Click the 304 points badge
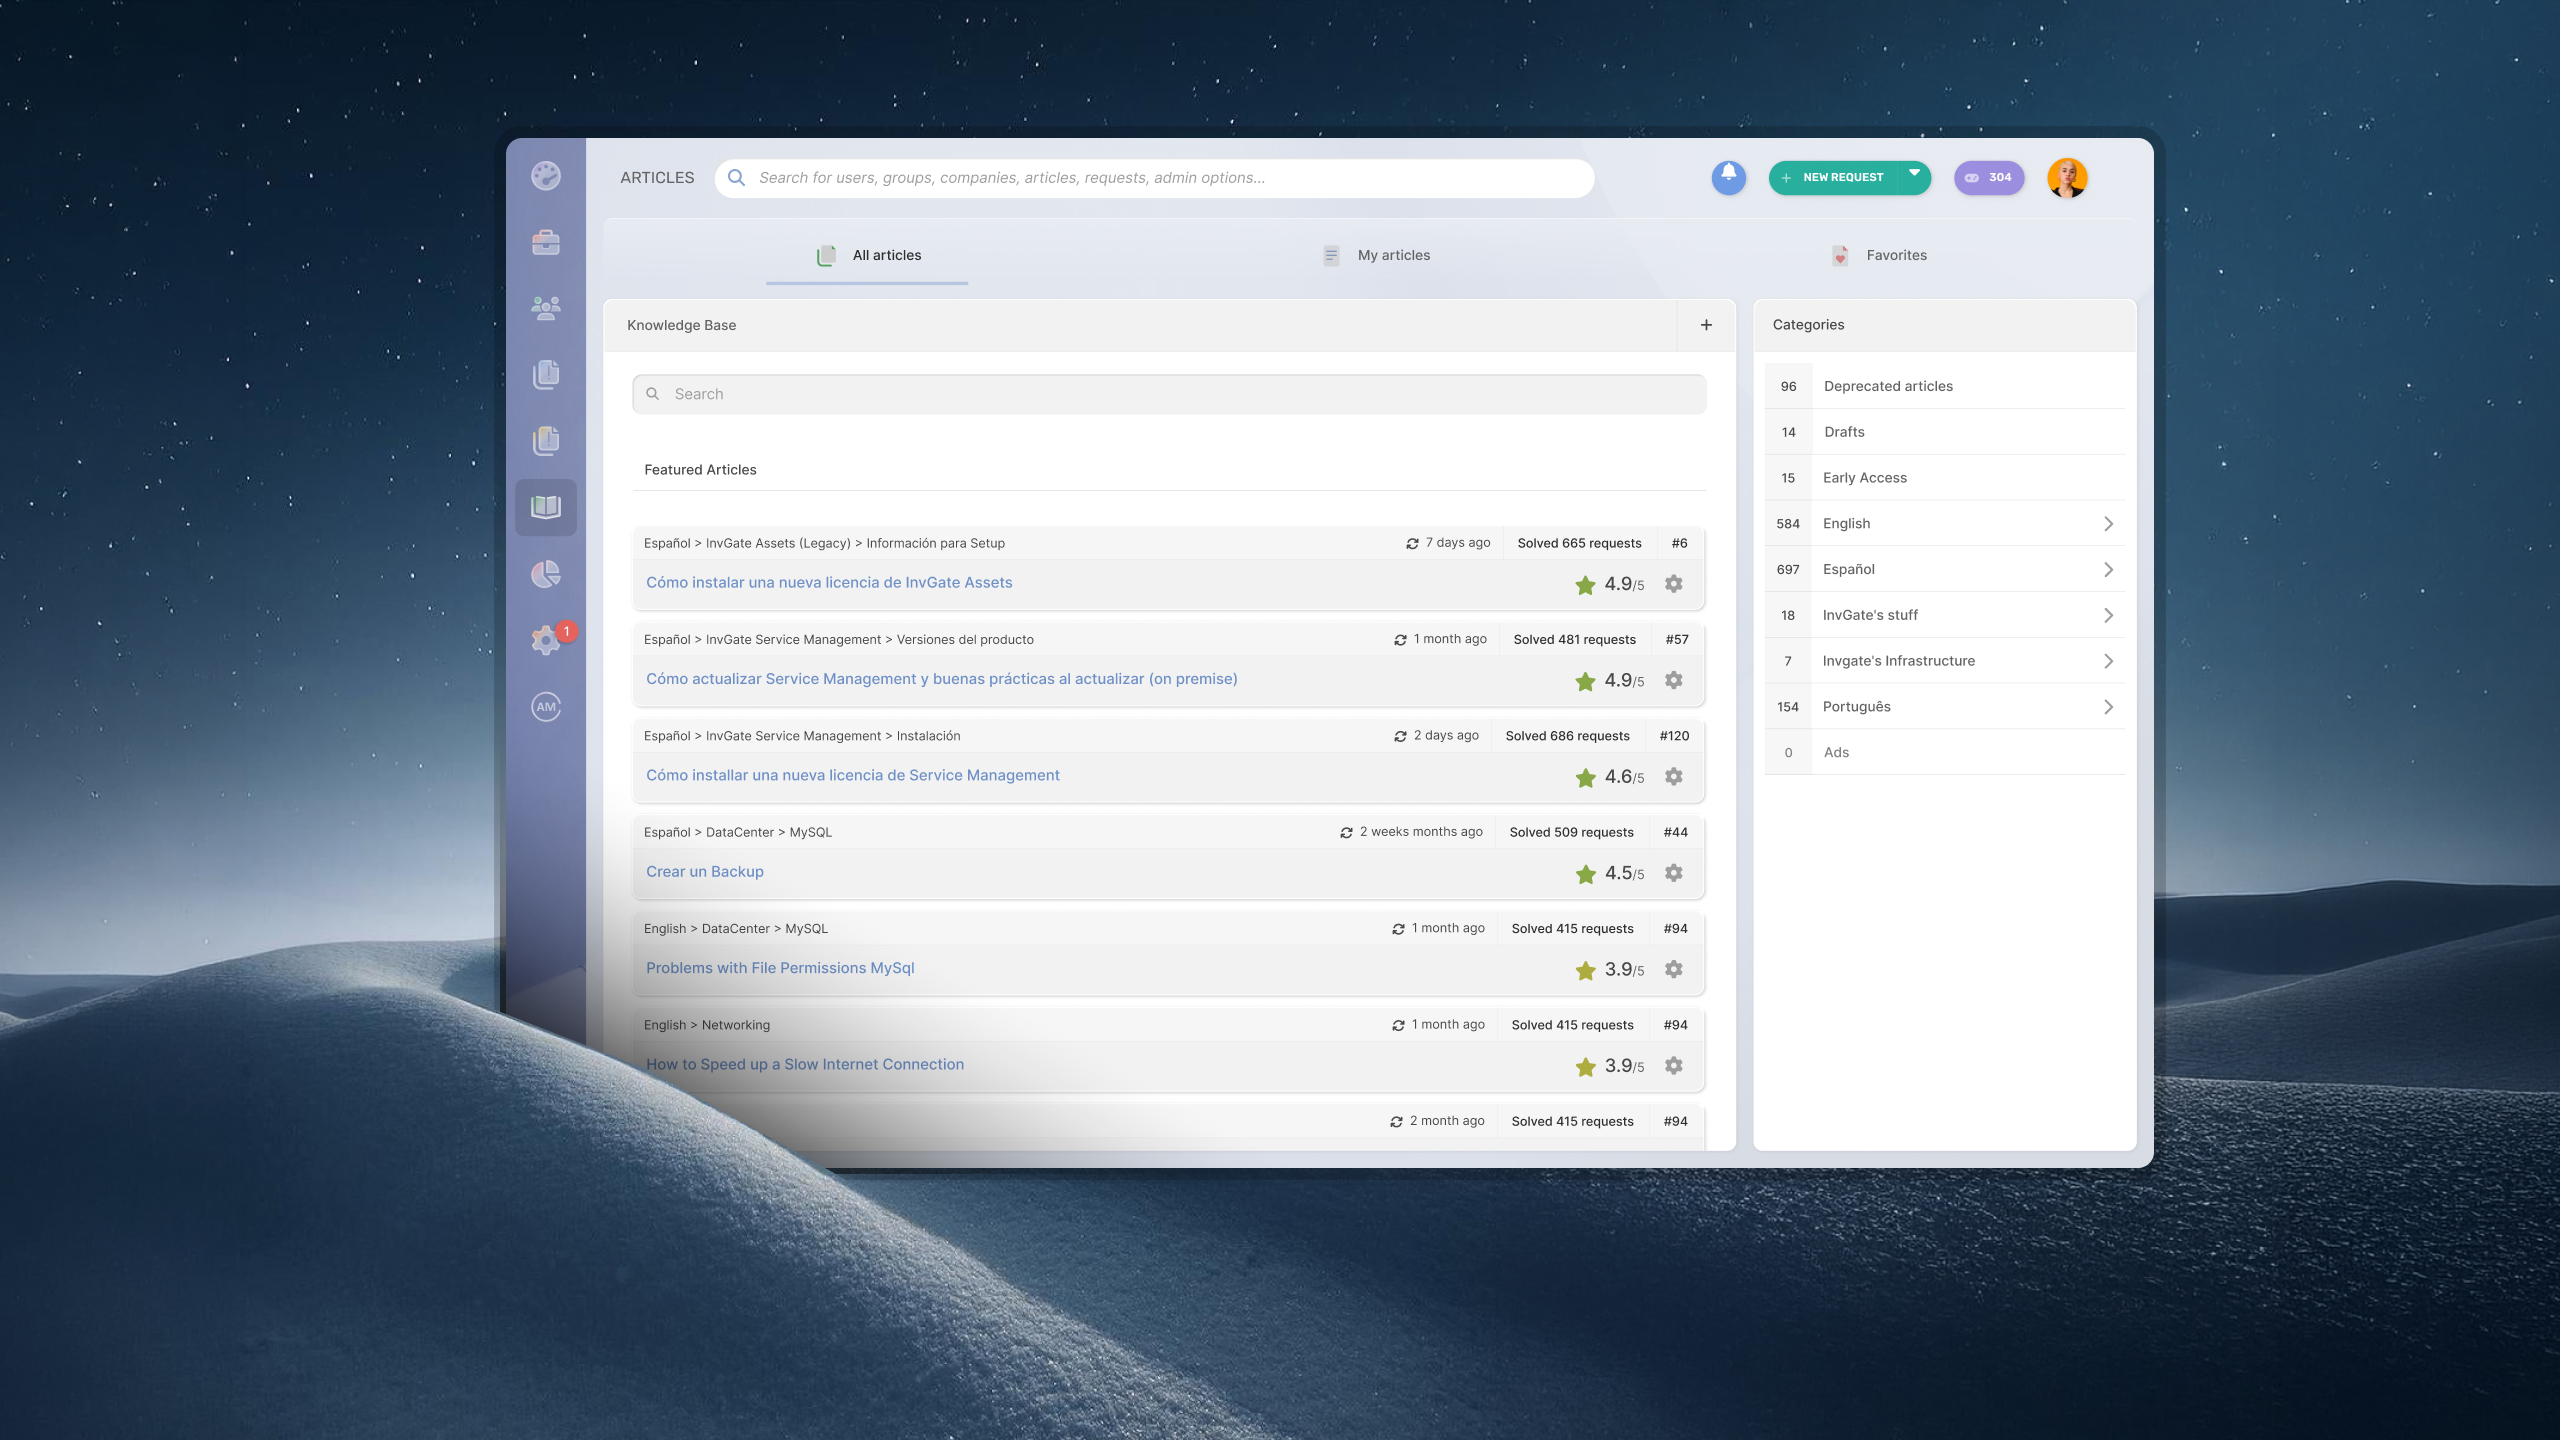Screen dimensions: 2560x1440 1989,178
